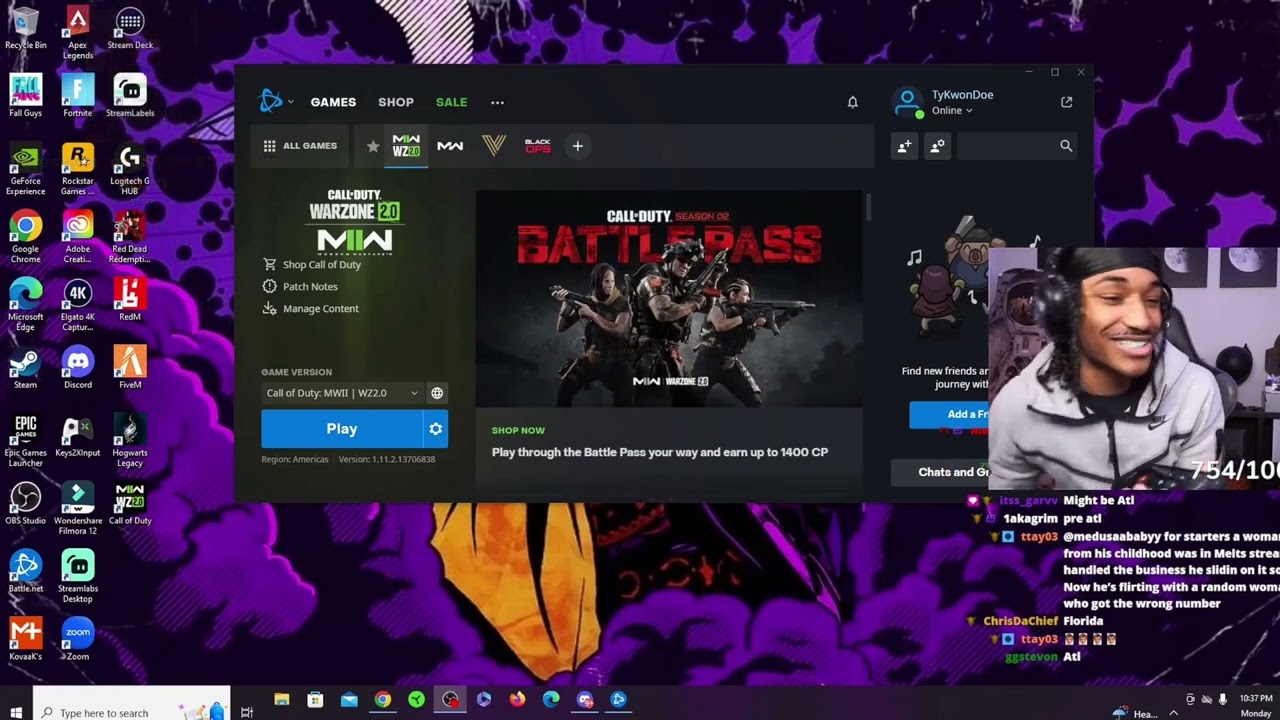
Task: Open Stream Deck desktop shortcut
Action: [x=130, y=28]
